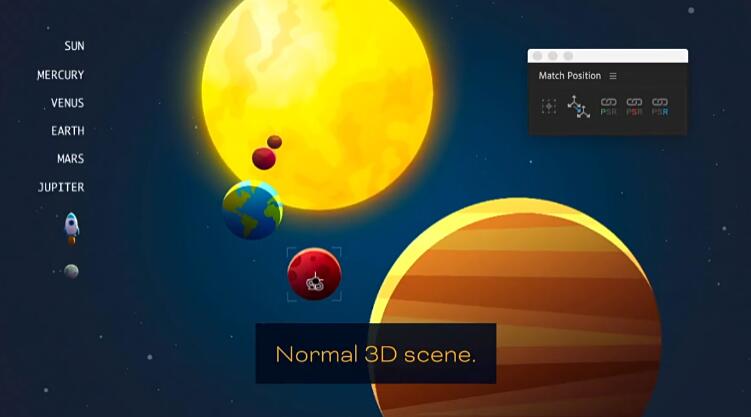This screenshot has width=751, height=417.
Task: Click the striped Jupiter planet
Action: pyautogui.click(x=516, y=307)
